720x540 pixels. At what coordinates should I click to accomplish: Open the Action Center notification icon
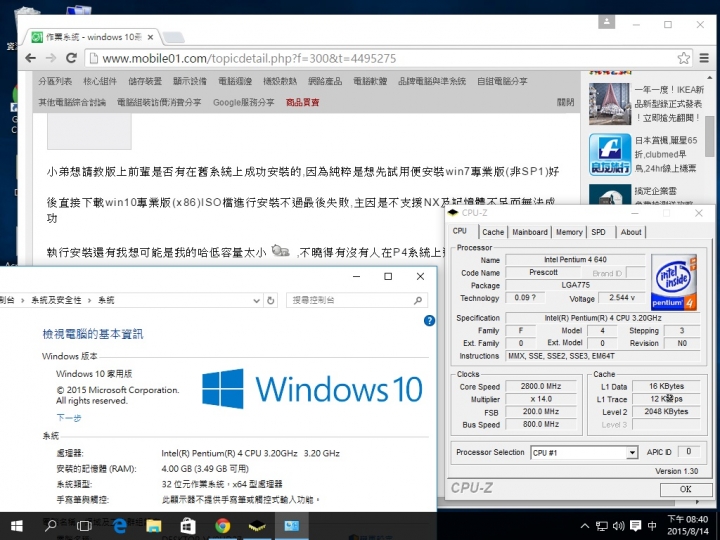tap(636, 526)
